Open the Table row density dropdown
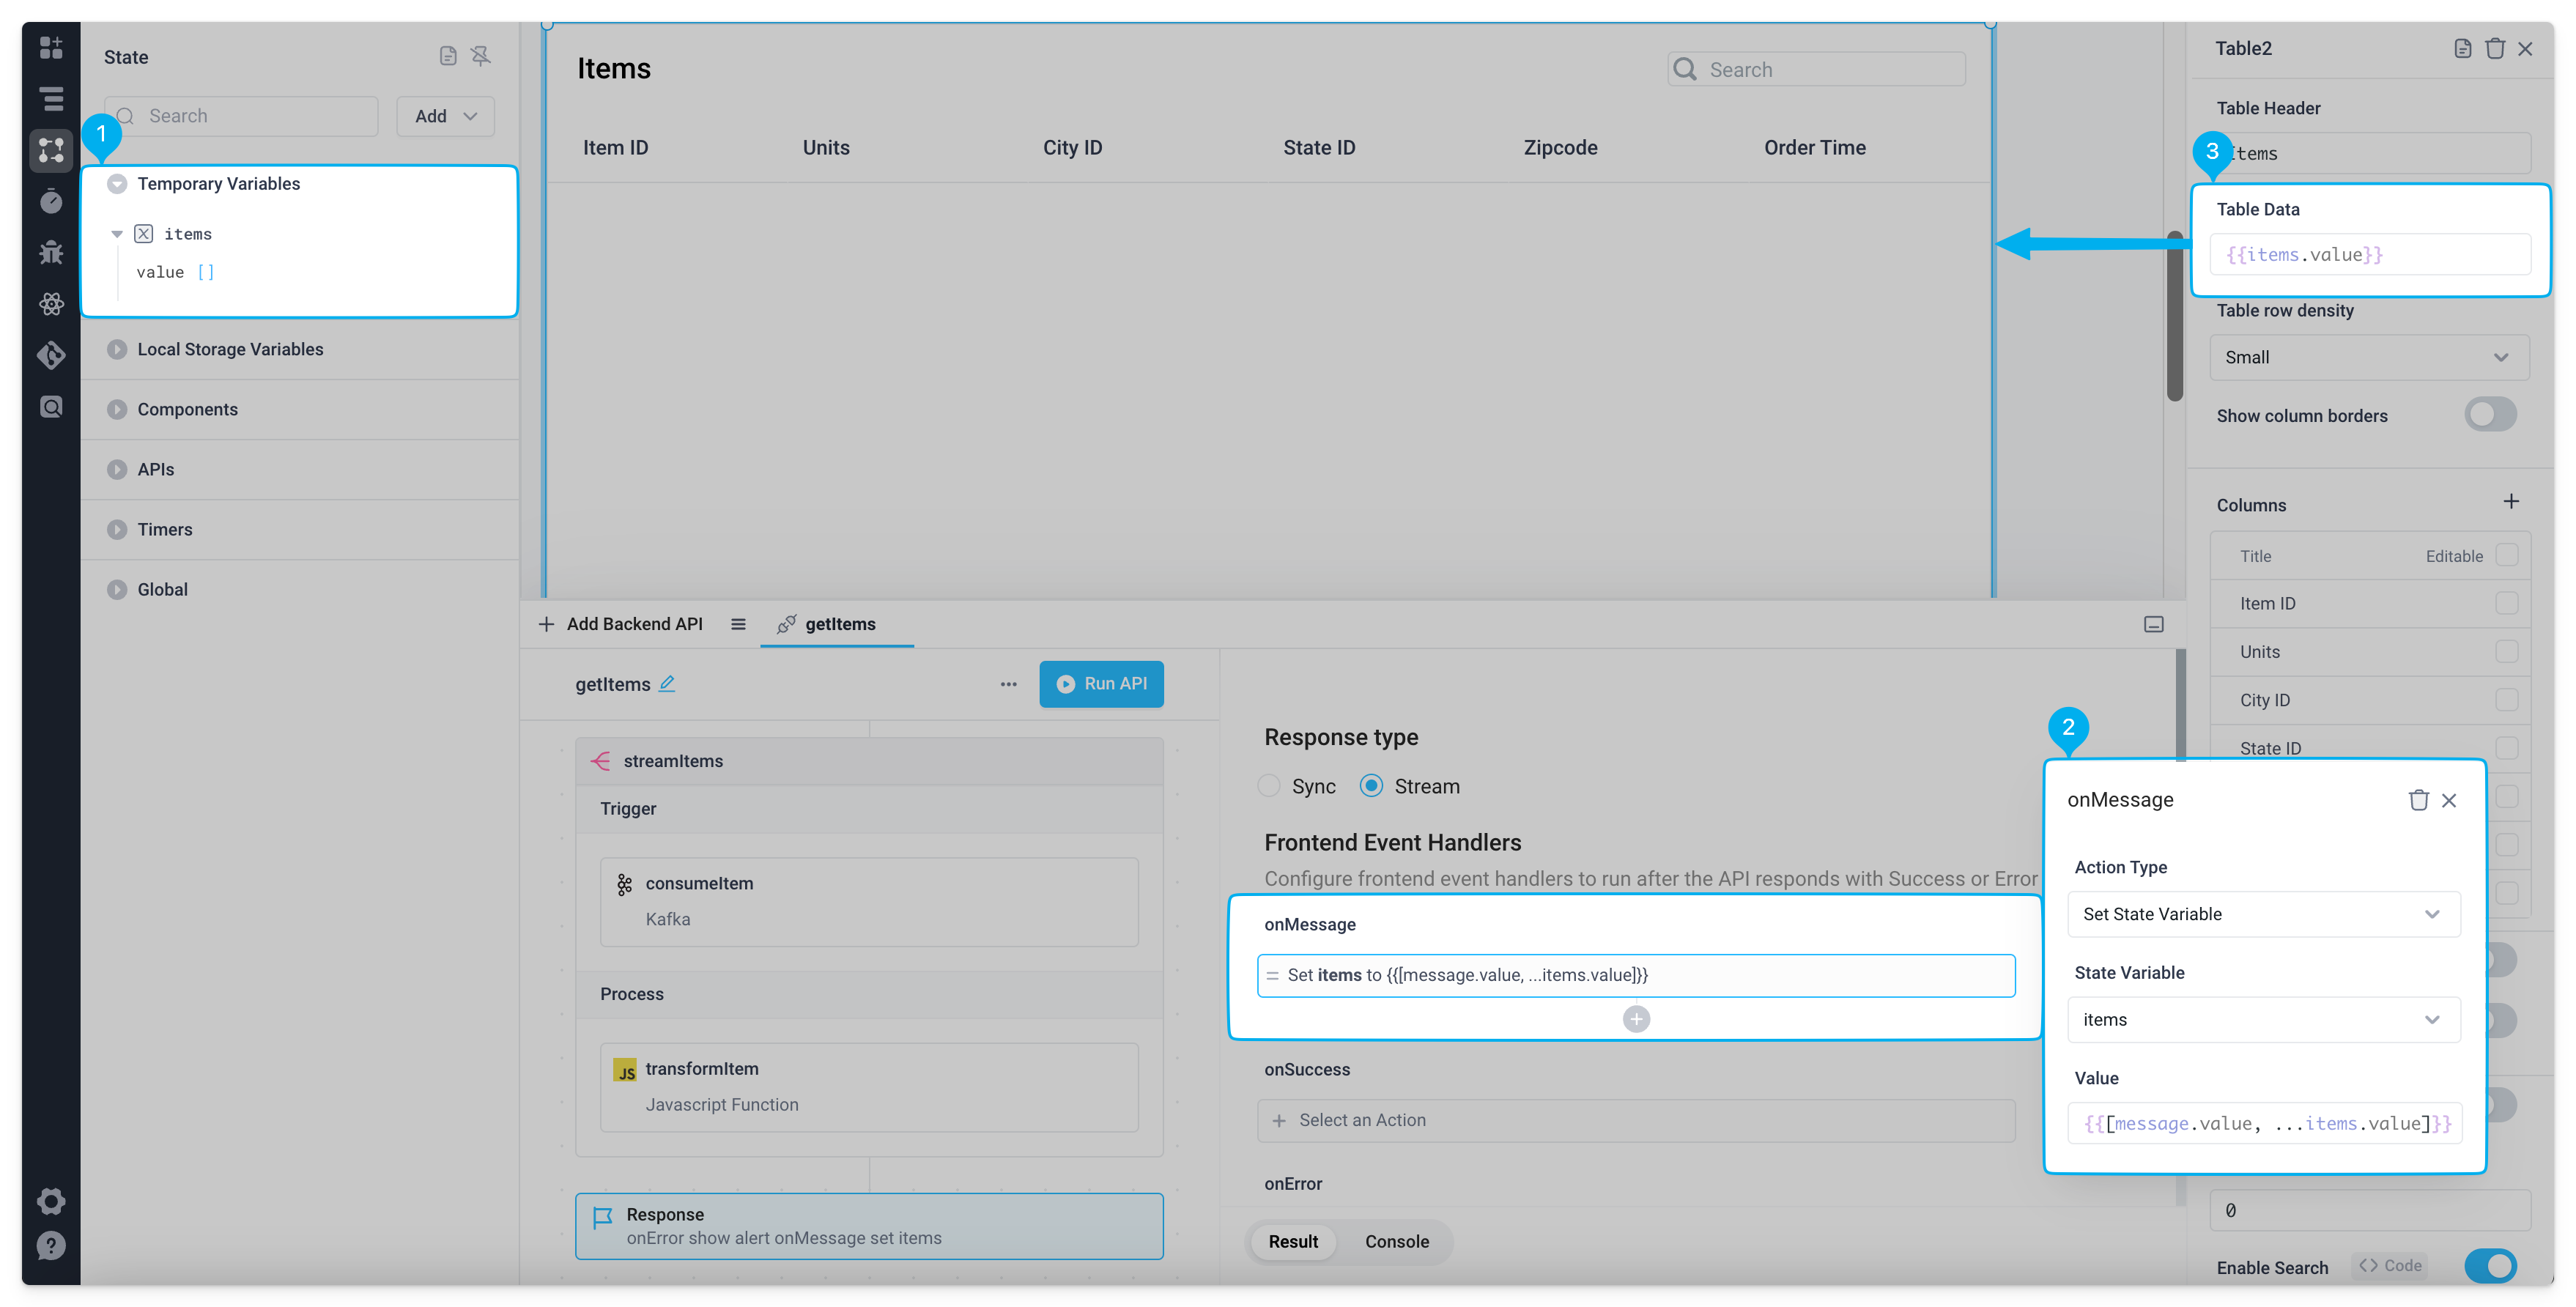This screenshot has width=2576, height=1307. [x=2368, y=357]
